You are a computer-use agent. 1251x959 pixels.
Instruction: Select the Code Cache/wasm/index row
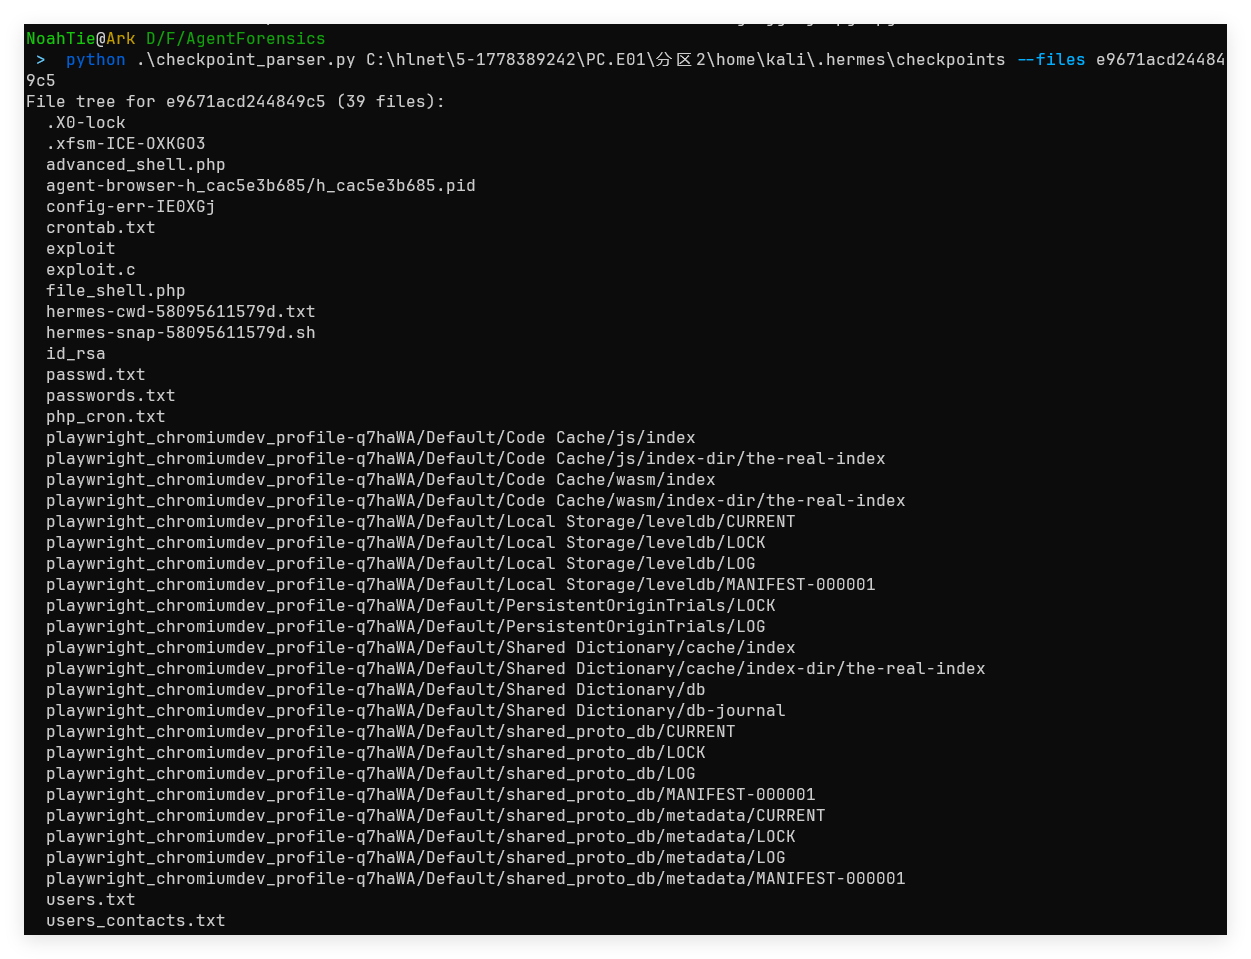coord(381,480)
